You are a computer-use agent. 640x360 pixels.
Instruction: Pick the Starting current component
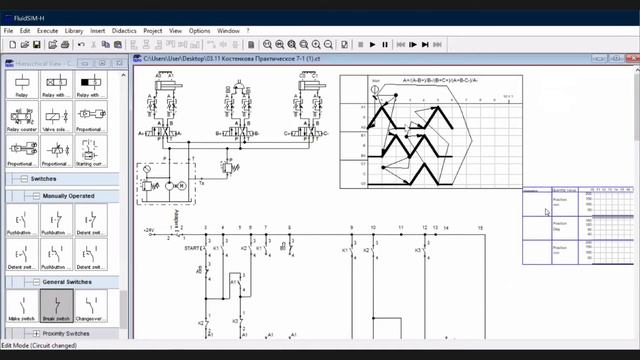pos(91,152)
